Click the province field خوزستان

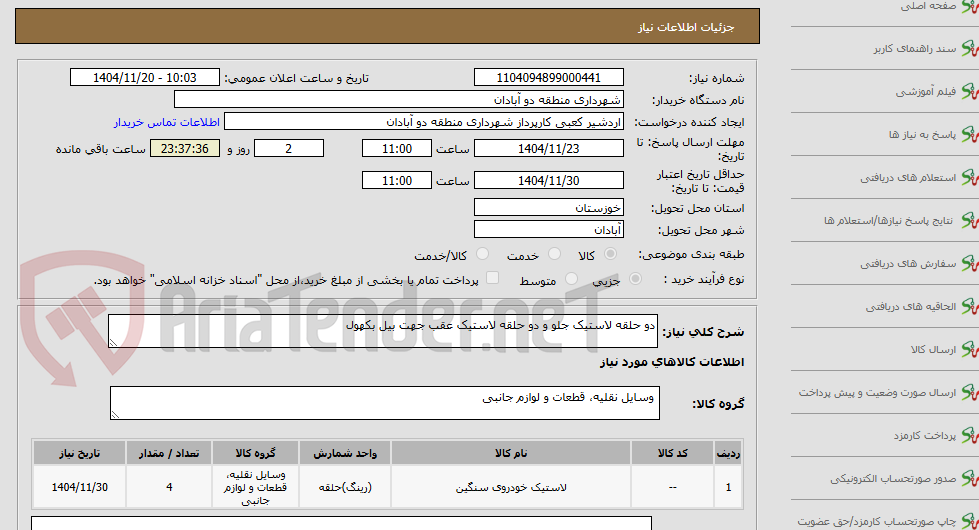pos(549,207)
